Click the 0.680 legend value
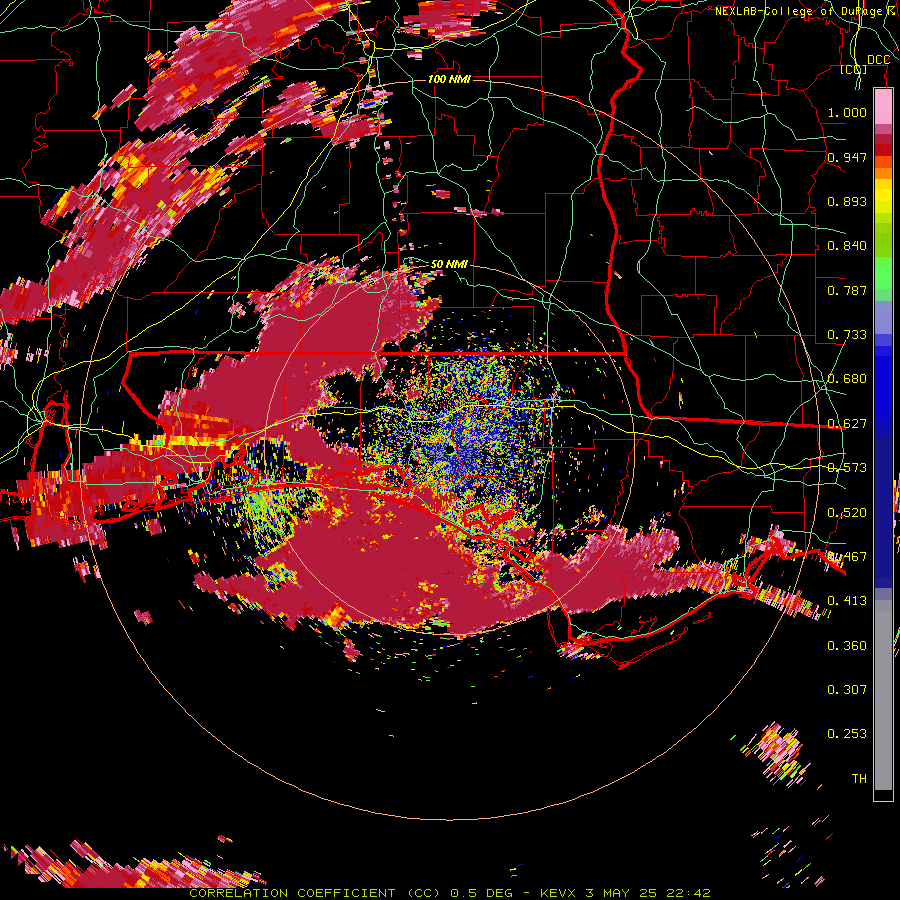This screenshot has height=900, width=900. (847, 379)
